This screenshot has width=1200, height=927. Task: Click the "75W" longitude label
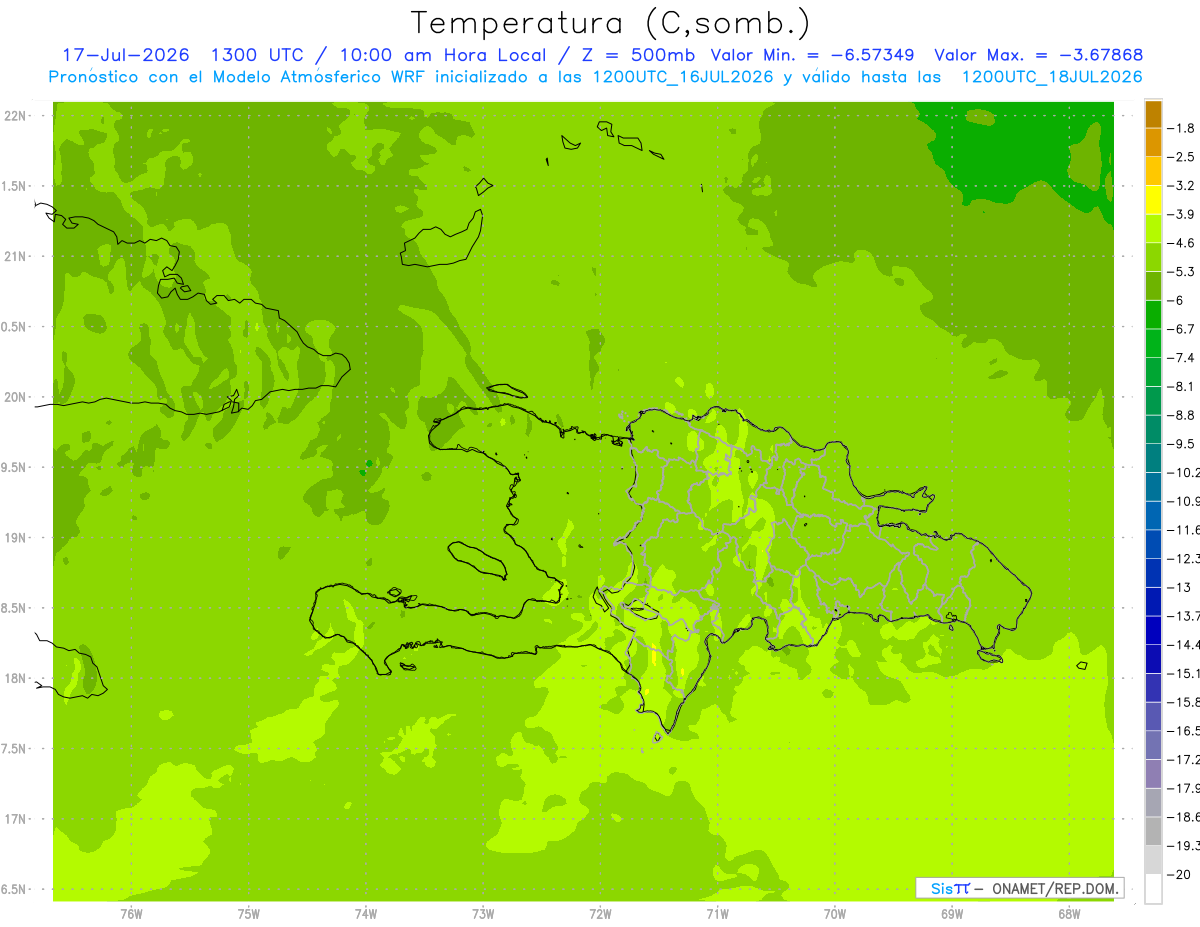[249, 914]
